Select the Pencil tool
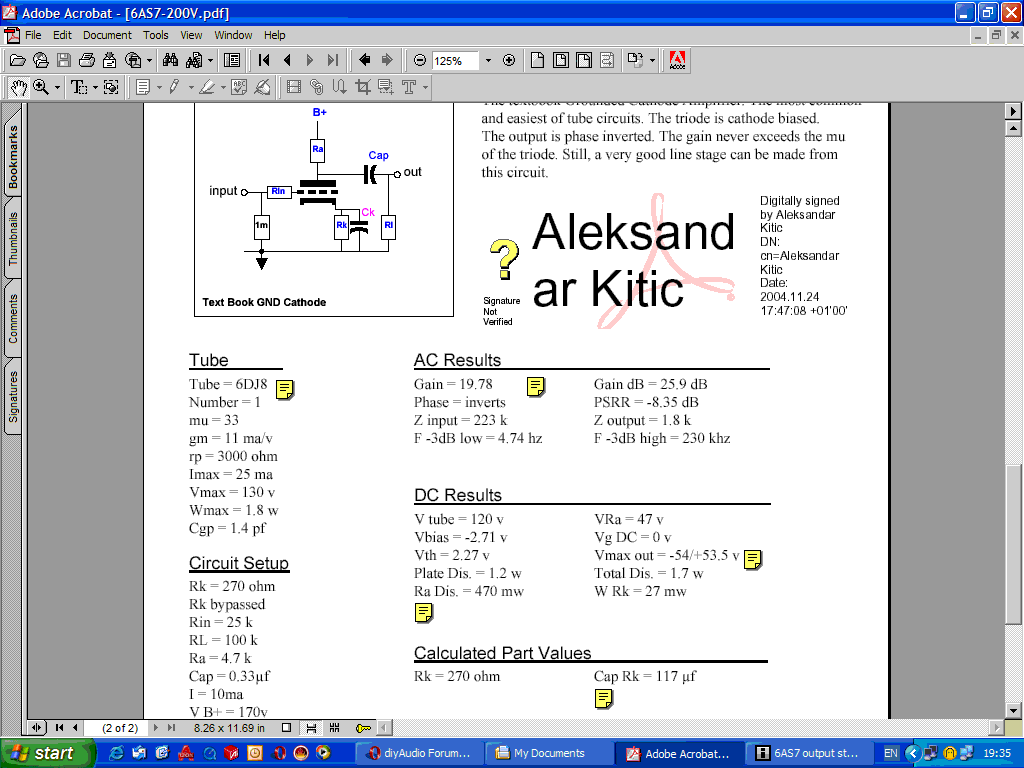1024x768 pixels. 174,87
